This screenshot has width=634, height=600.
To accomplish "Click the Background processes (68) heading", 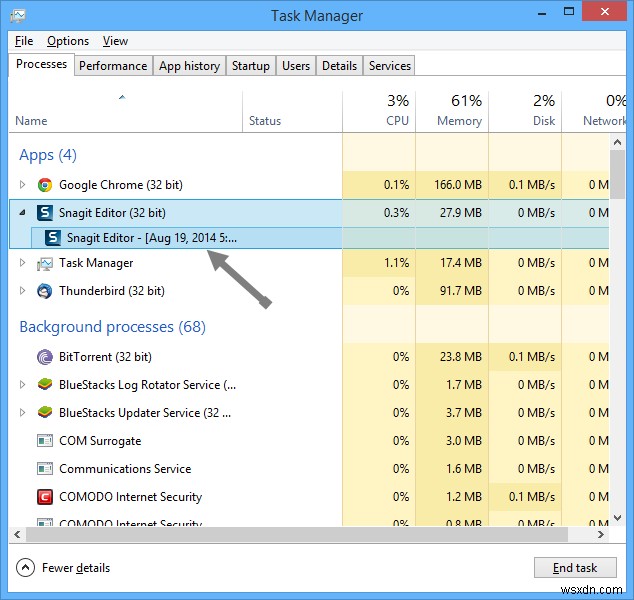I will click(x=112, y=327).
